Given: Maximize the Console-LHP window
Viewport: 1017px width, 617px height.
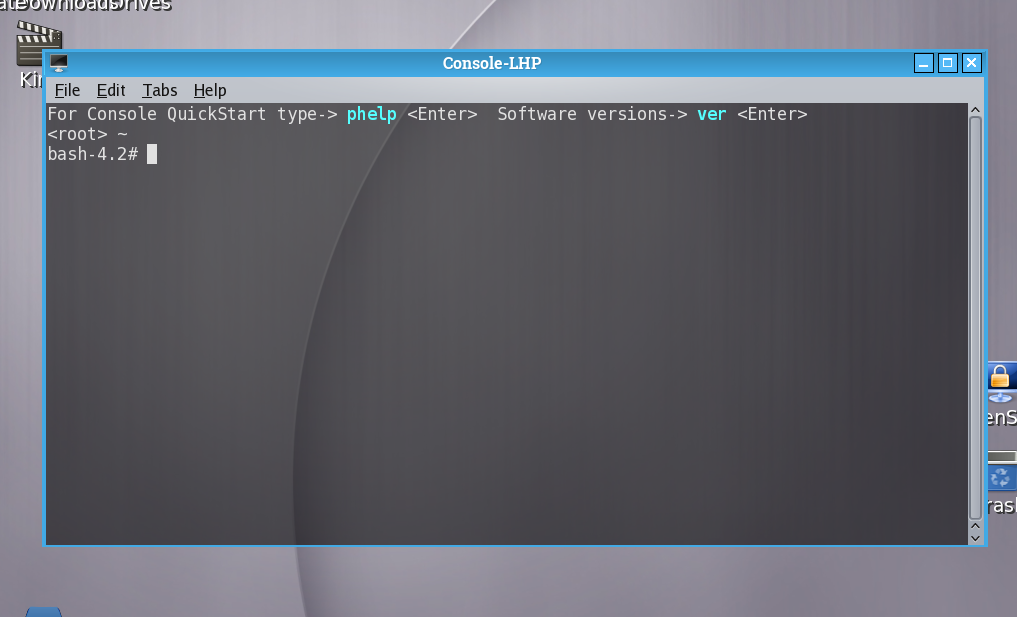Looking at the screenshot, I should [948, 63].
